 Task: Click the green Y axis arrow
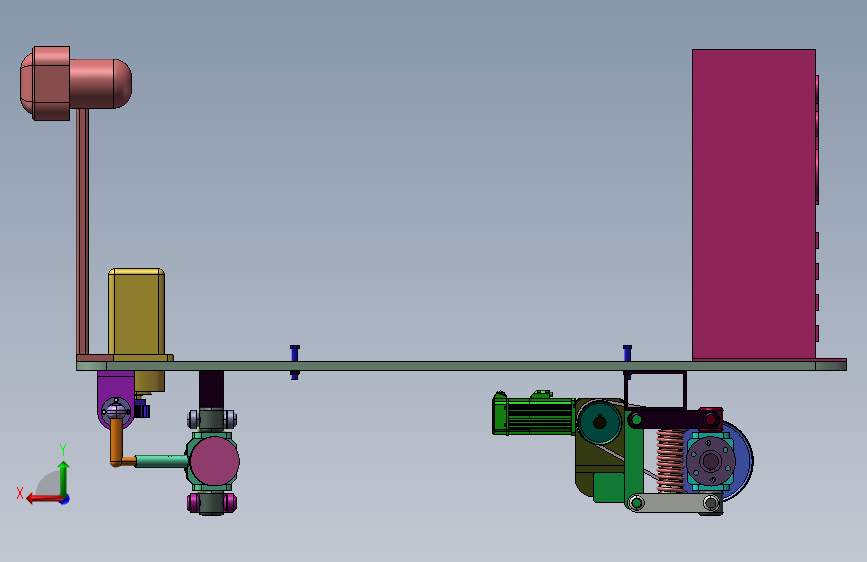click(x=64, y=478)
